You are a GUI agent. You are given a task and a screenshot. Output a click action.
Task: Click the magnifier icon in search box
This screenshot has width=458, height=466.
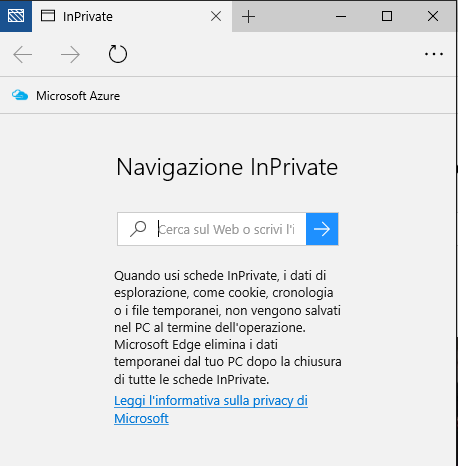click(x=138, y=229)
